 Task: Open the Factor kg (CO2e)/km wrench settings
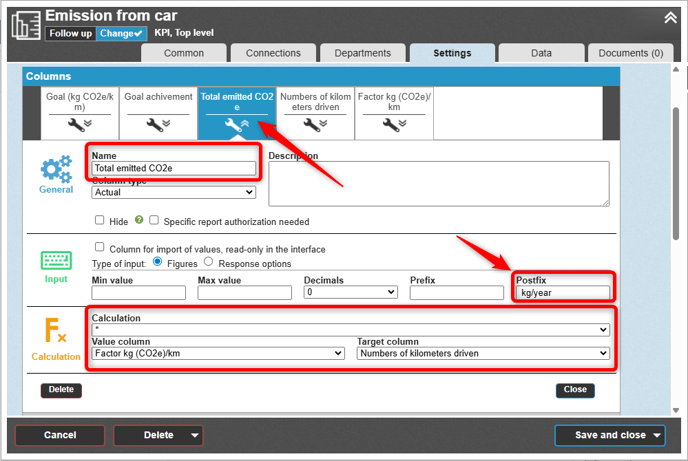tap(393, 125)
